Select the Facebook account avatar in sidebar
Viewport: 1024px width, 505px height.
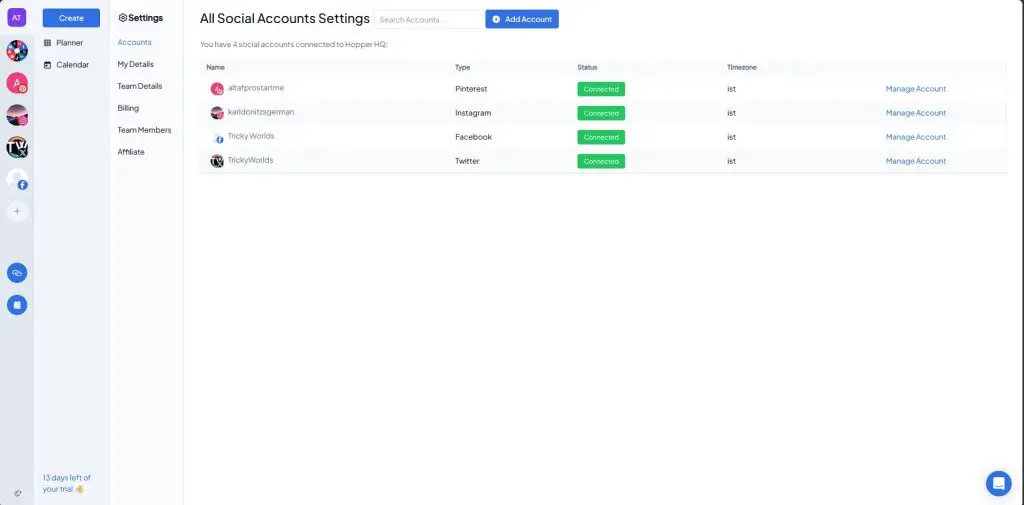[17, 179]
